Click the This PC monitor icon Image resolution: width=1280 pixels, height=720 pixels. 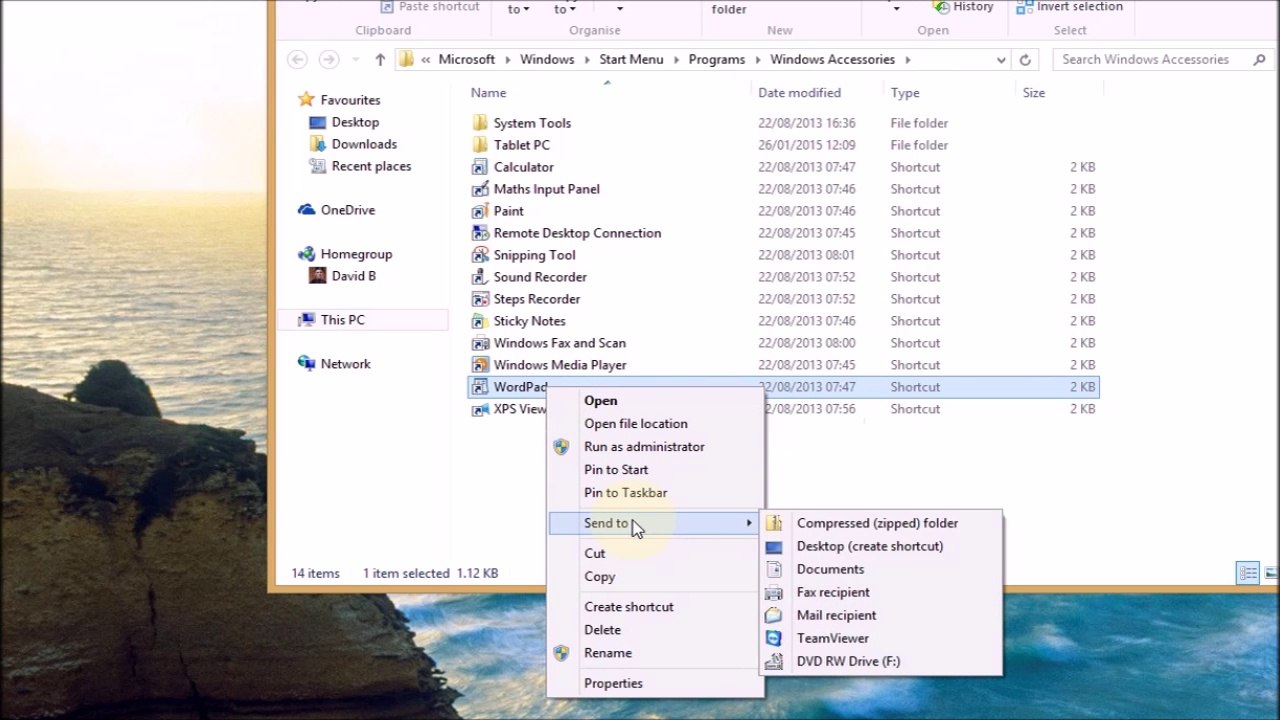(x=307, y=320)
